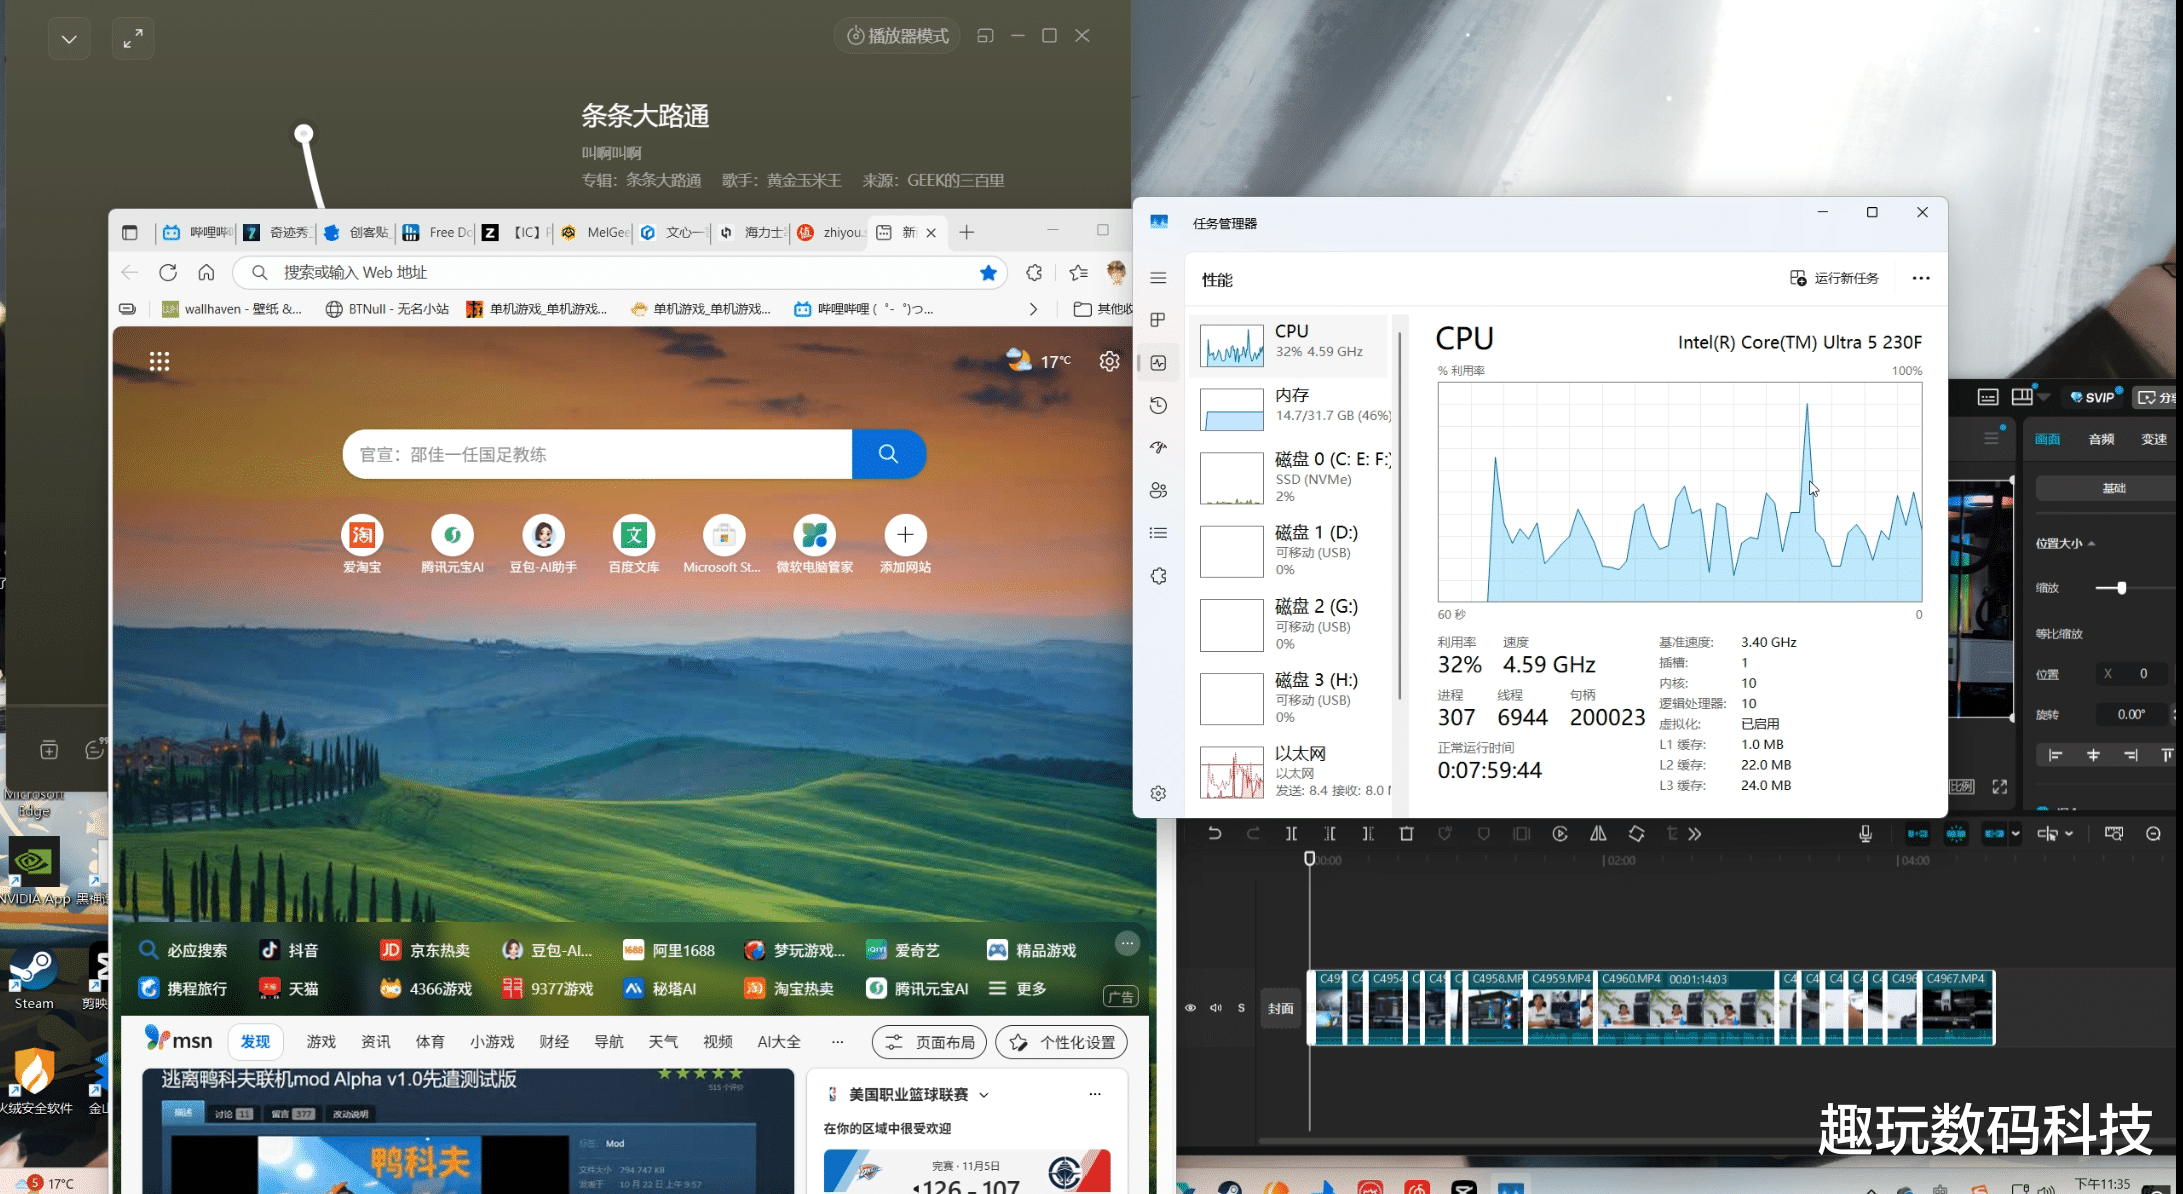Mute the track speaker icon in timeline
Image resolution: width=2183 pixels, height=1194 pixels.
(x=1216, y=1008)
